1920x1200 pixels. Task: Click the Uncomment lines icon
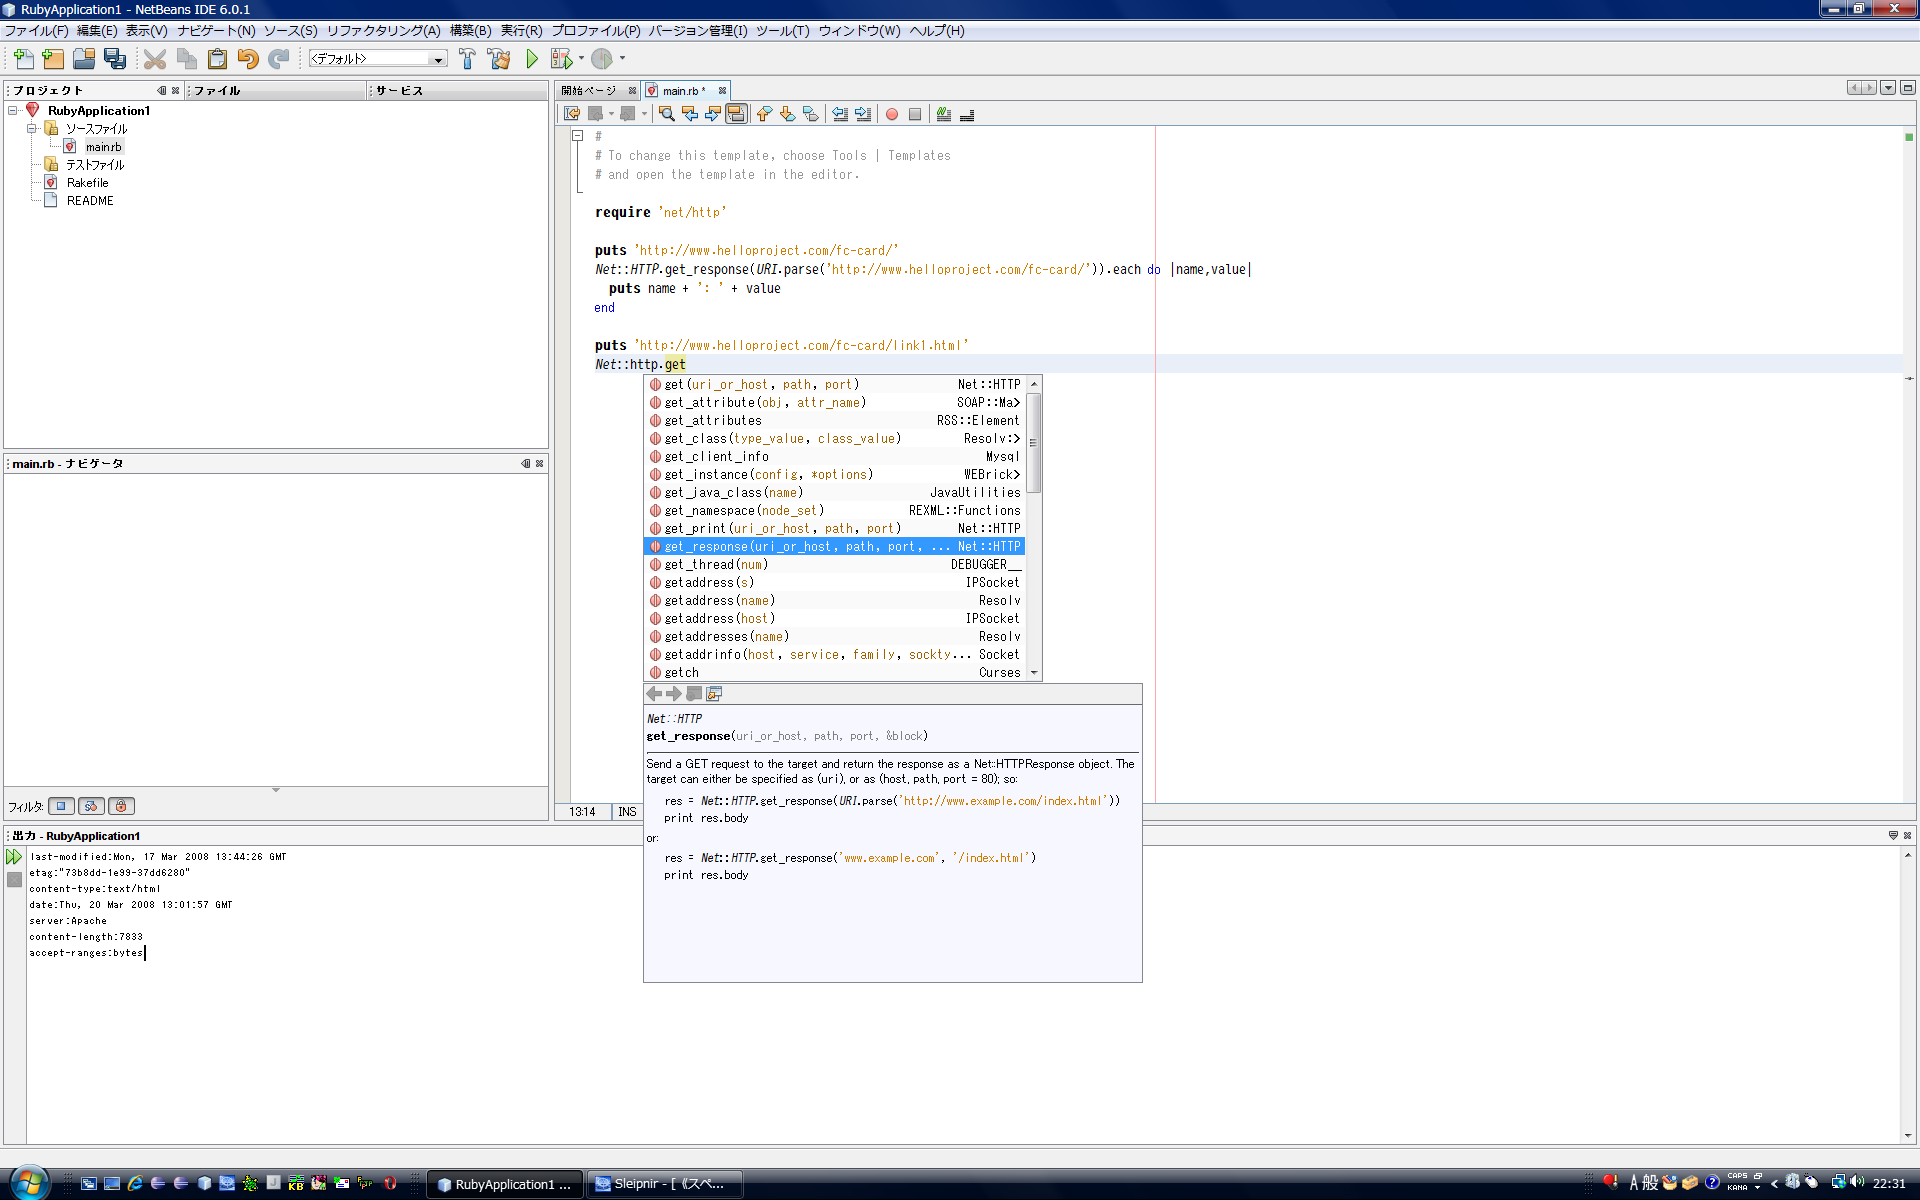click(x=967, y=114)
